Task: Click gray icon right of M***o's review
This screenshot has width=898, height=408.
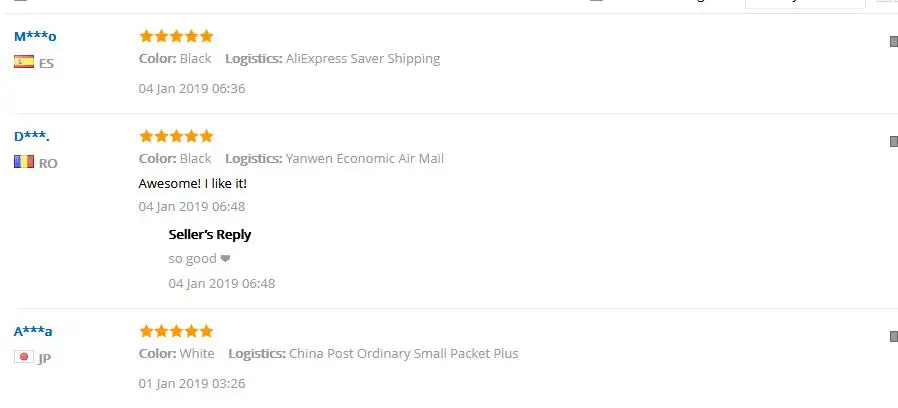Action: [x=893, y=41]
